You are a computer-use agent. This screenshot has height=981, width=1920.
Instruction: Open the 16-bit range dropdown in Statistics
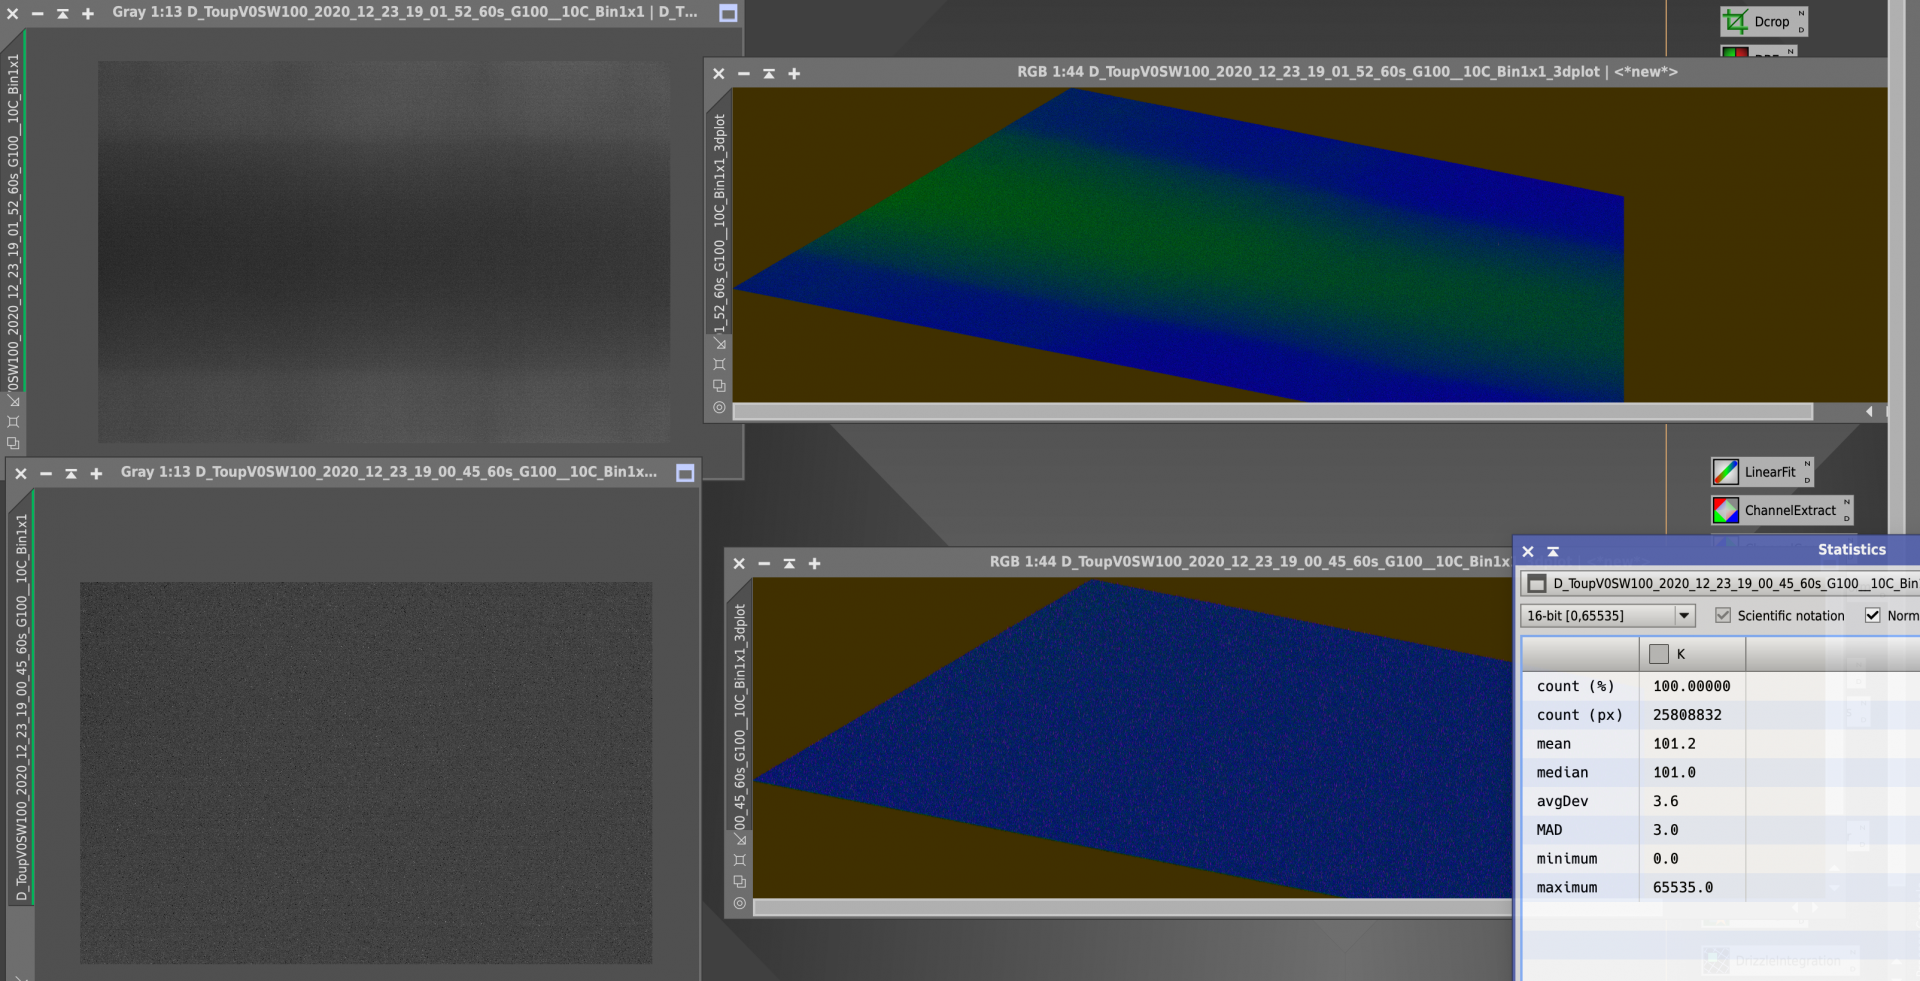tap(1607, 616)
